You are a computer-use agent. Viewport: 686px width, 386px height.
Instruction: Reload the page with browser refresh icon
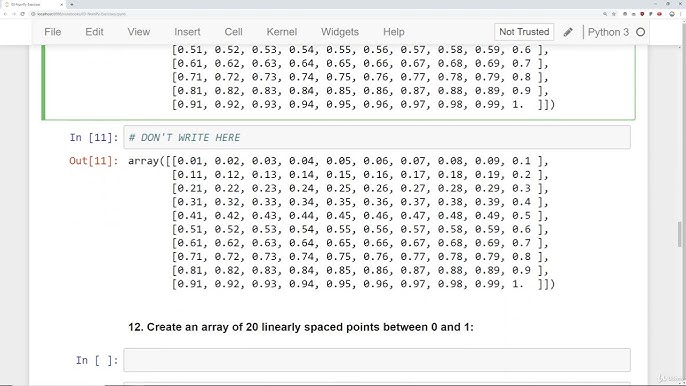(x=22, y=14)
